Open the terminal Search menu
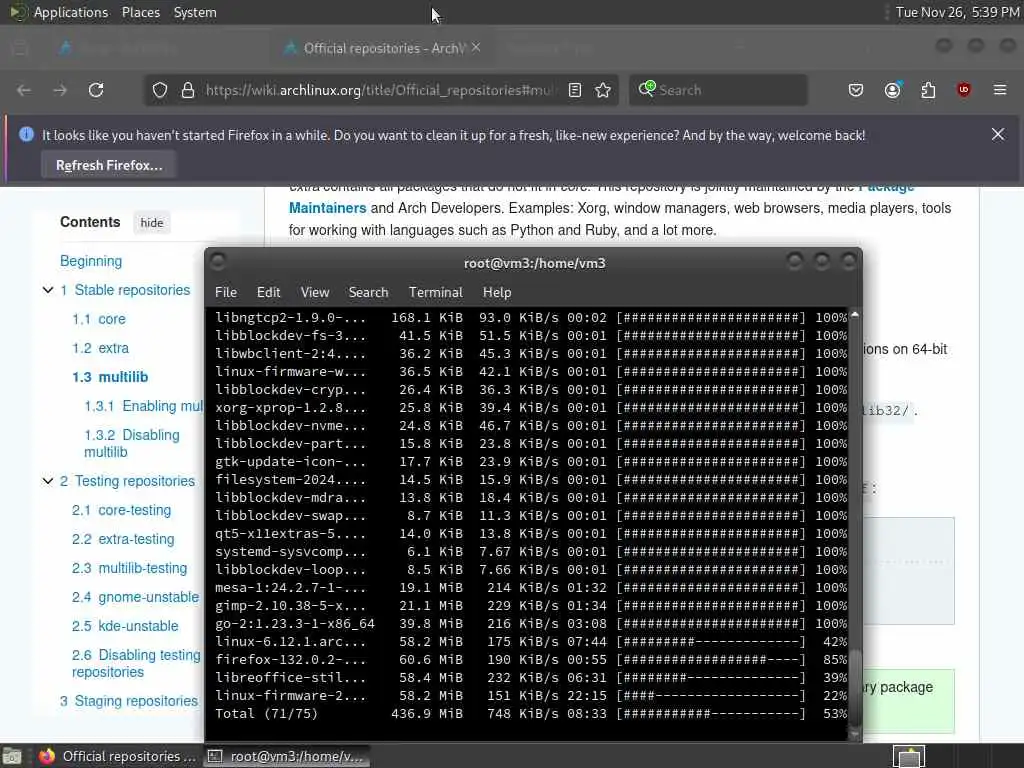Image resolution: width=1024 pixels, height=768 pixels. [x=368, y=292]
